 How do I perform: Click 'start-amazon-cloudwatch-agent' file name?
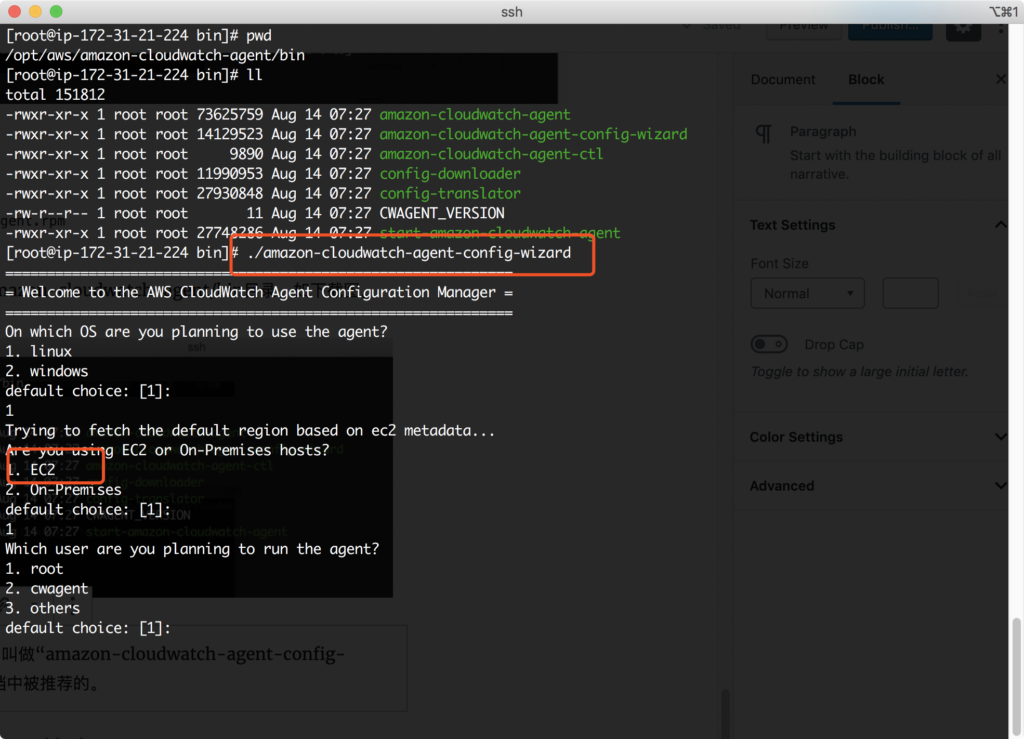coord(500,233)
